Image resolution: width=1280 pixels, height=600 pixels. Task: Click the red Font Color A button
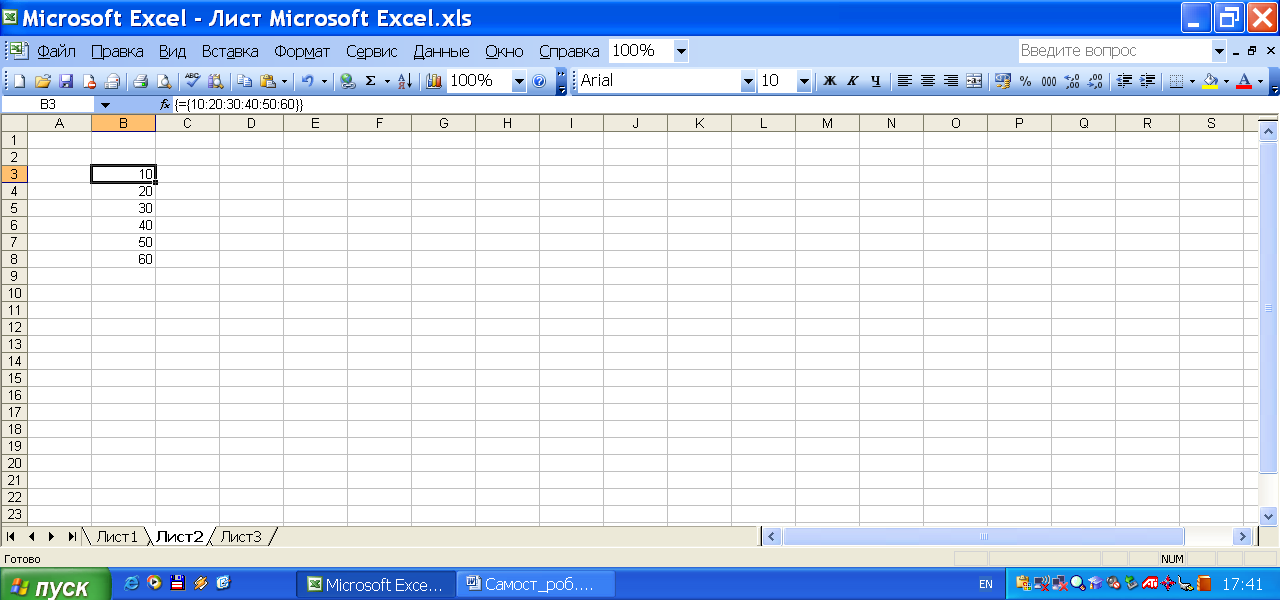pos(1244,81)
